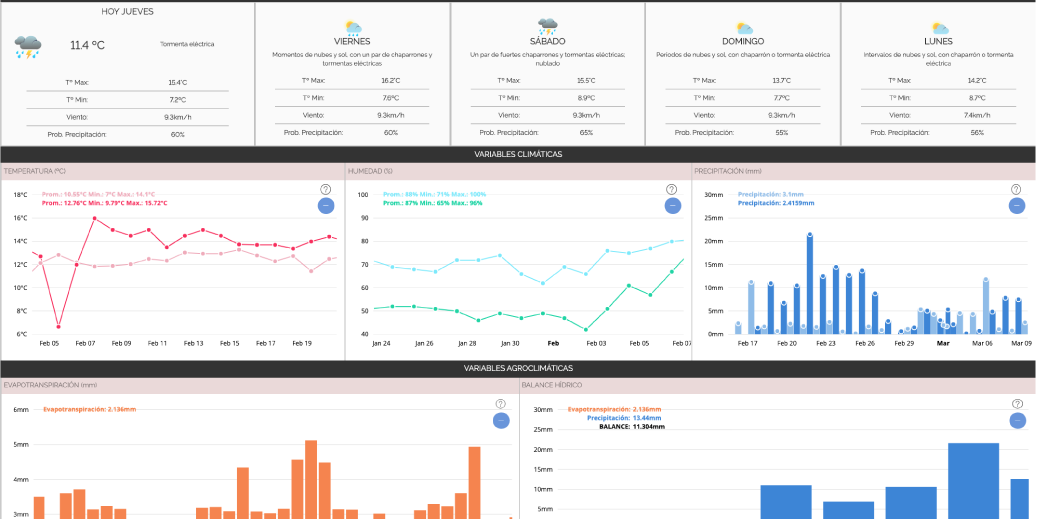Toggle the dark blue legend Precipitación: 2.4159mm
The width and height of the screenshot is (1038, 519).
776,203
